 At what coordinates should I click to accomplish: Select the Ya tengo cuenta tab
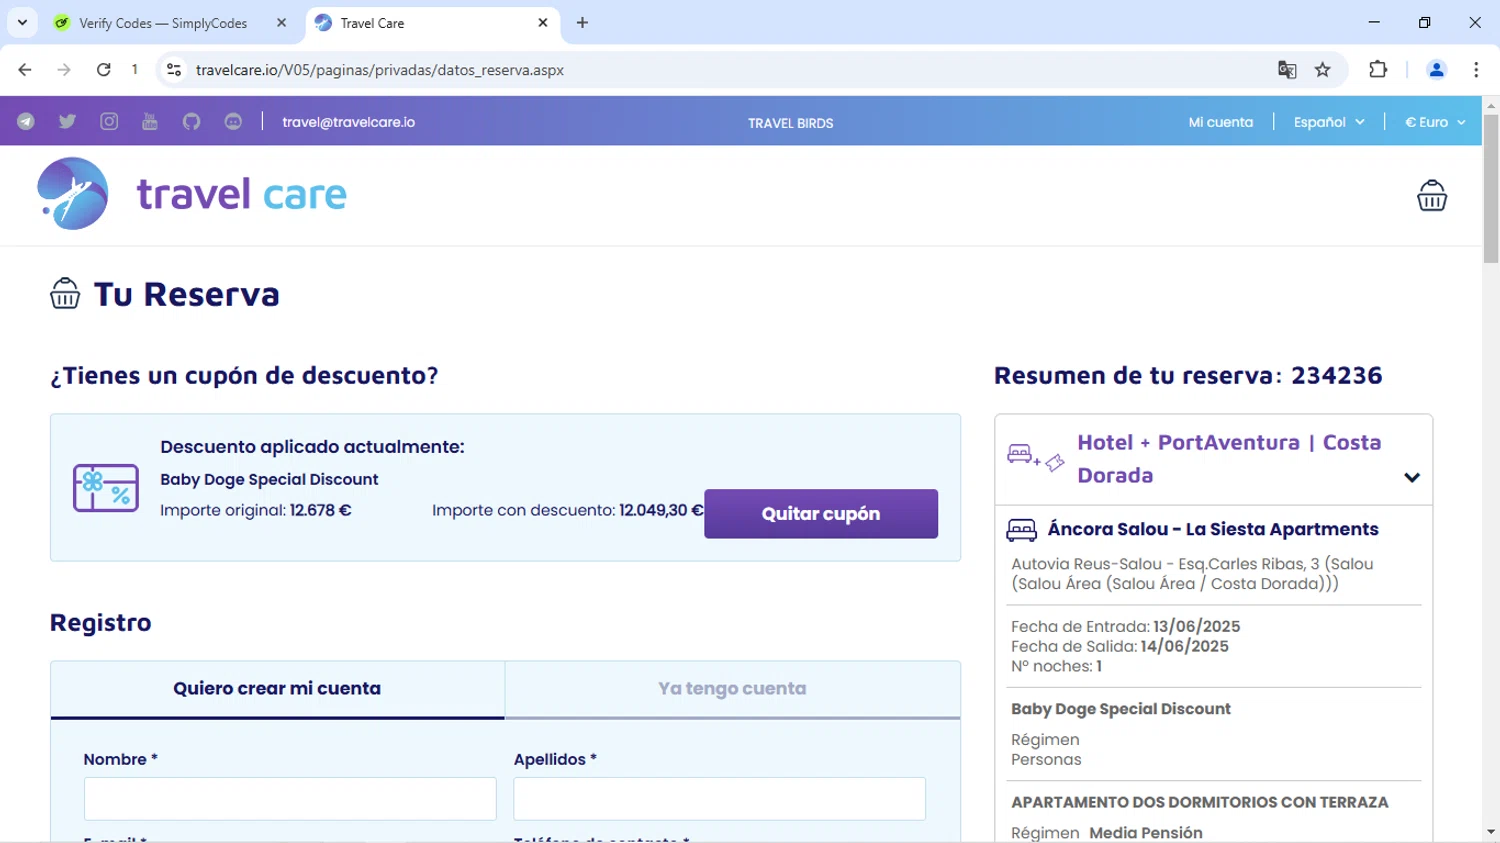click(732, 689)
